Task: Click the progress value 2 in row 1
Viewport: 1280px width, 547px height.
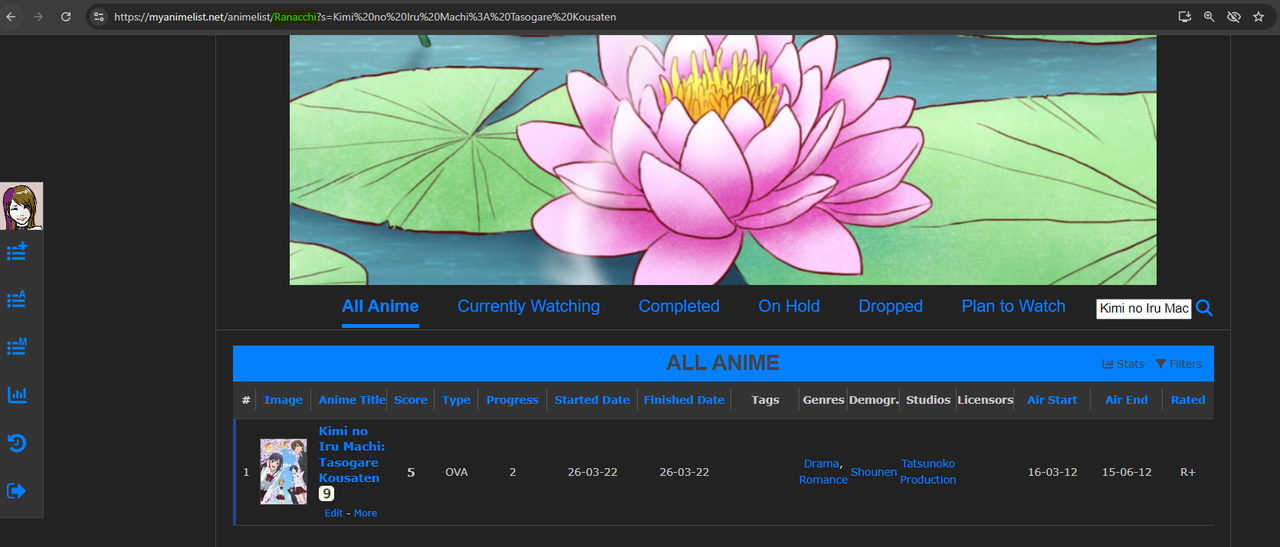Action: pos(512,472)
